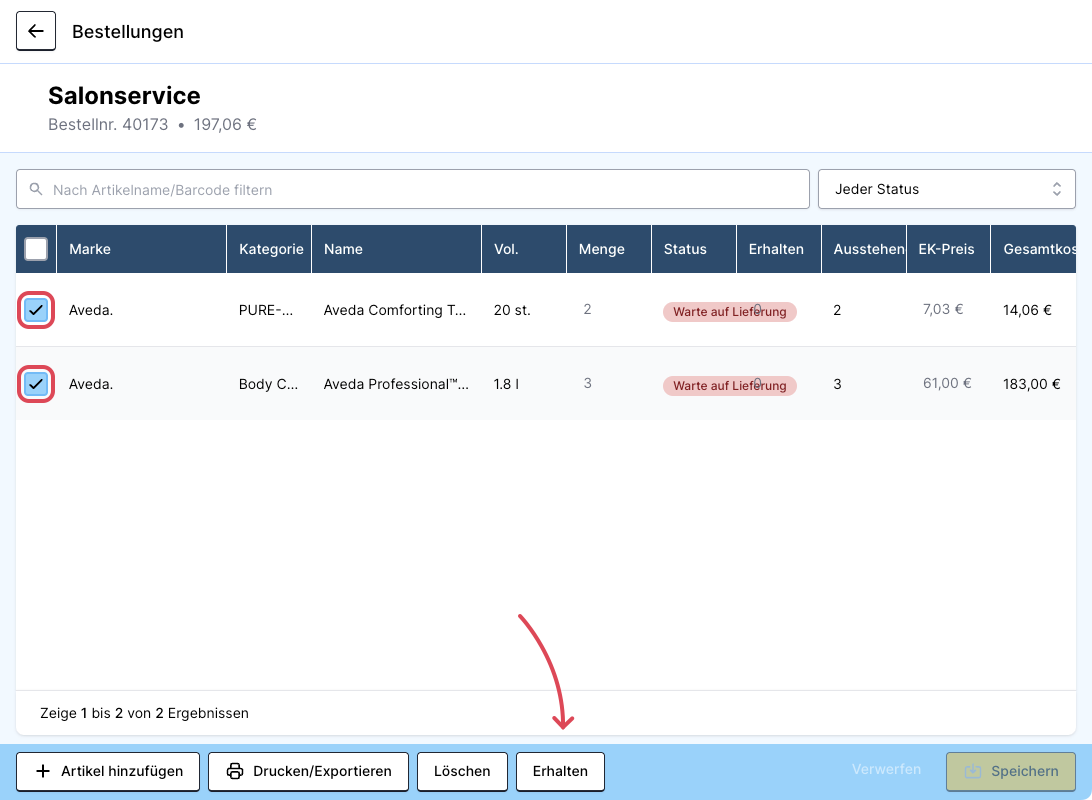Click the status badge in the Aveda Professional row
The height and width of the screenshot is (800, 1092).
pyautogui.click(x=730, y=385)
